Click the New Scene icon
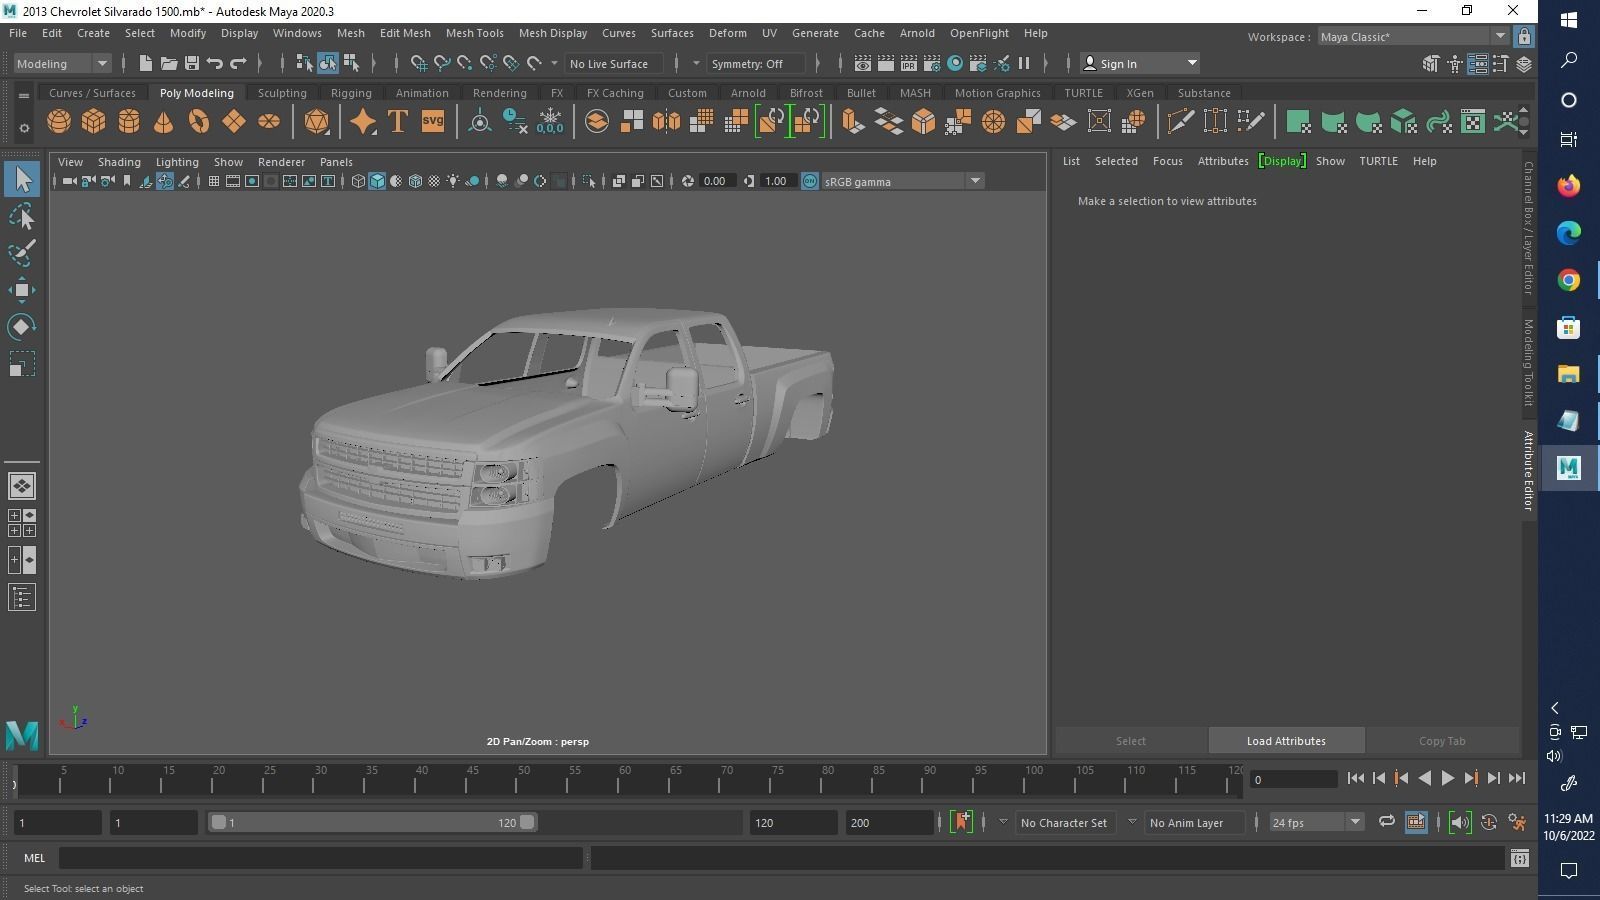The width and height of the screenshot is (1600, 900). 145,63
